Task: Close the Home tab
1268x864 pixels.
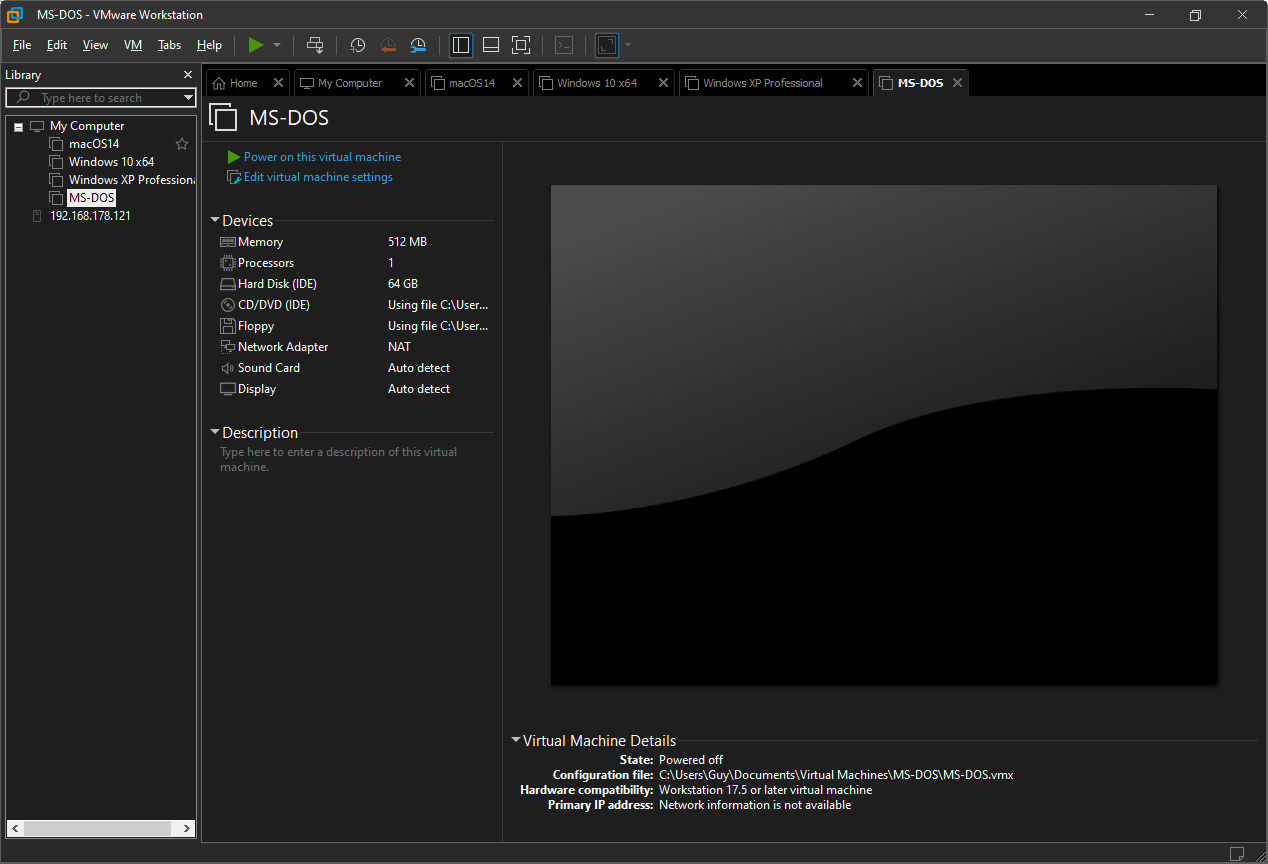Action: click(278, 83)
